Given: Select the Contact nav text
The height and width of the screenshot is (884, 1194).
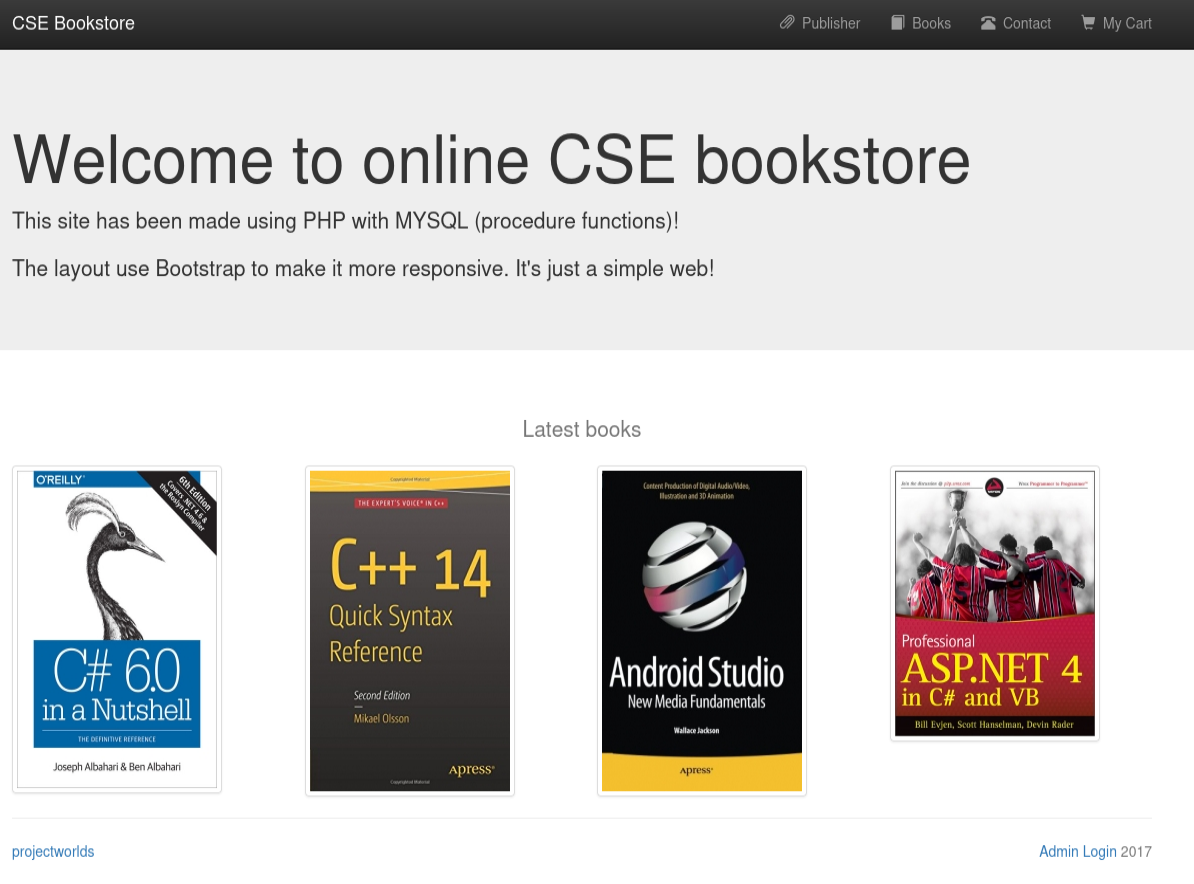Looking at the screenshot, I should (x=1027, y=23).
